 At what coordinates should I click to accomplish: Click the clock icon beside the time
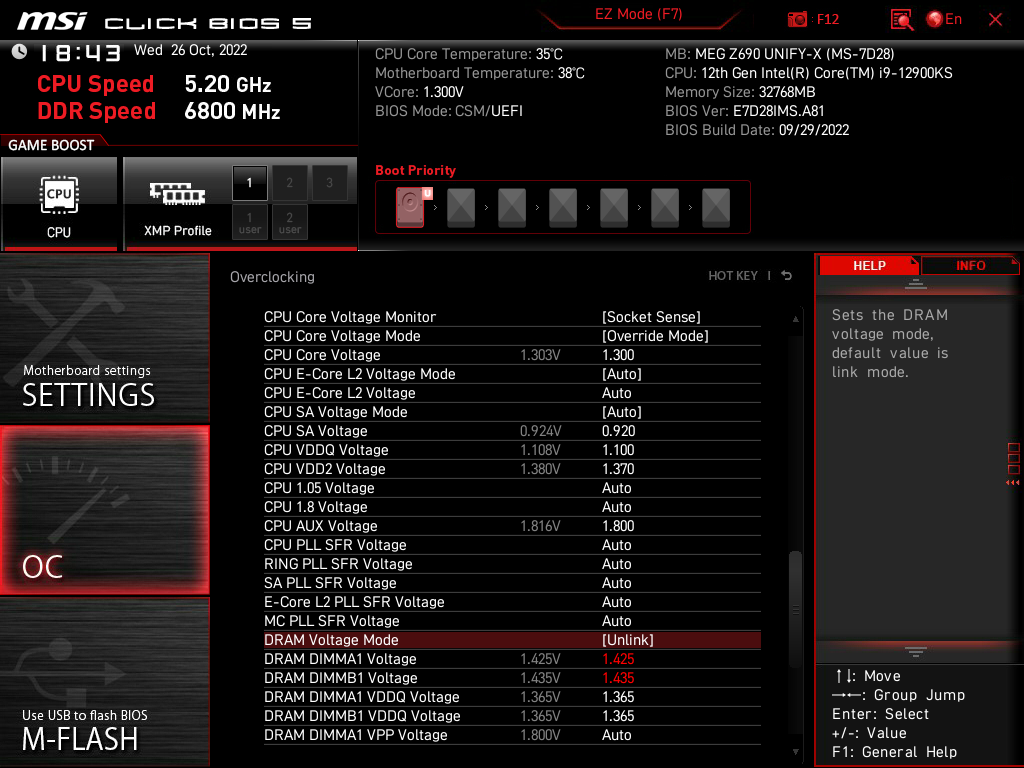click(x=19, y=52)
